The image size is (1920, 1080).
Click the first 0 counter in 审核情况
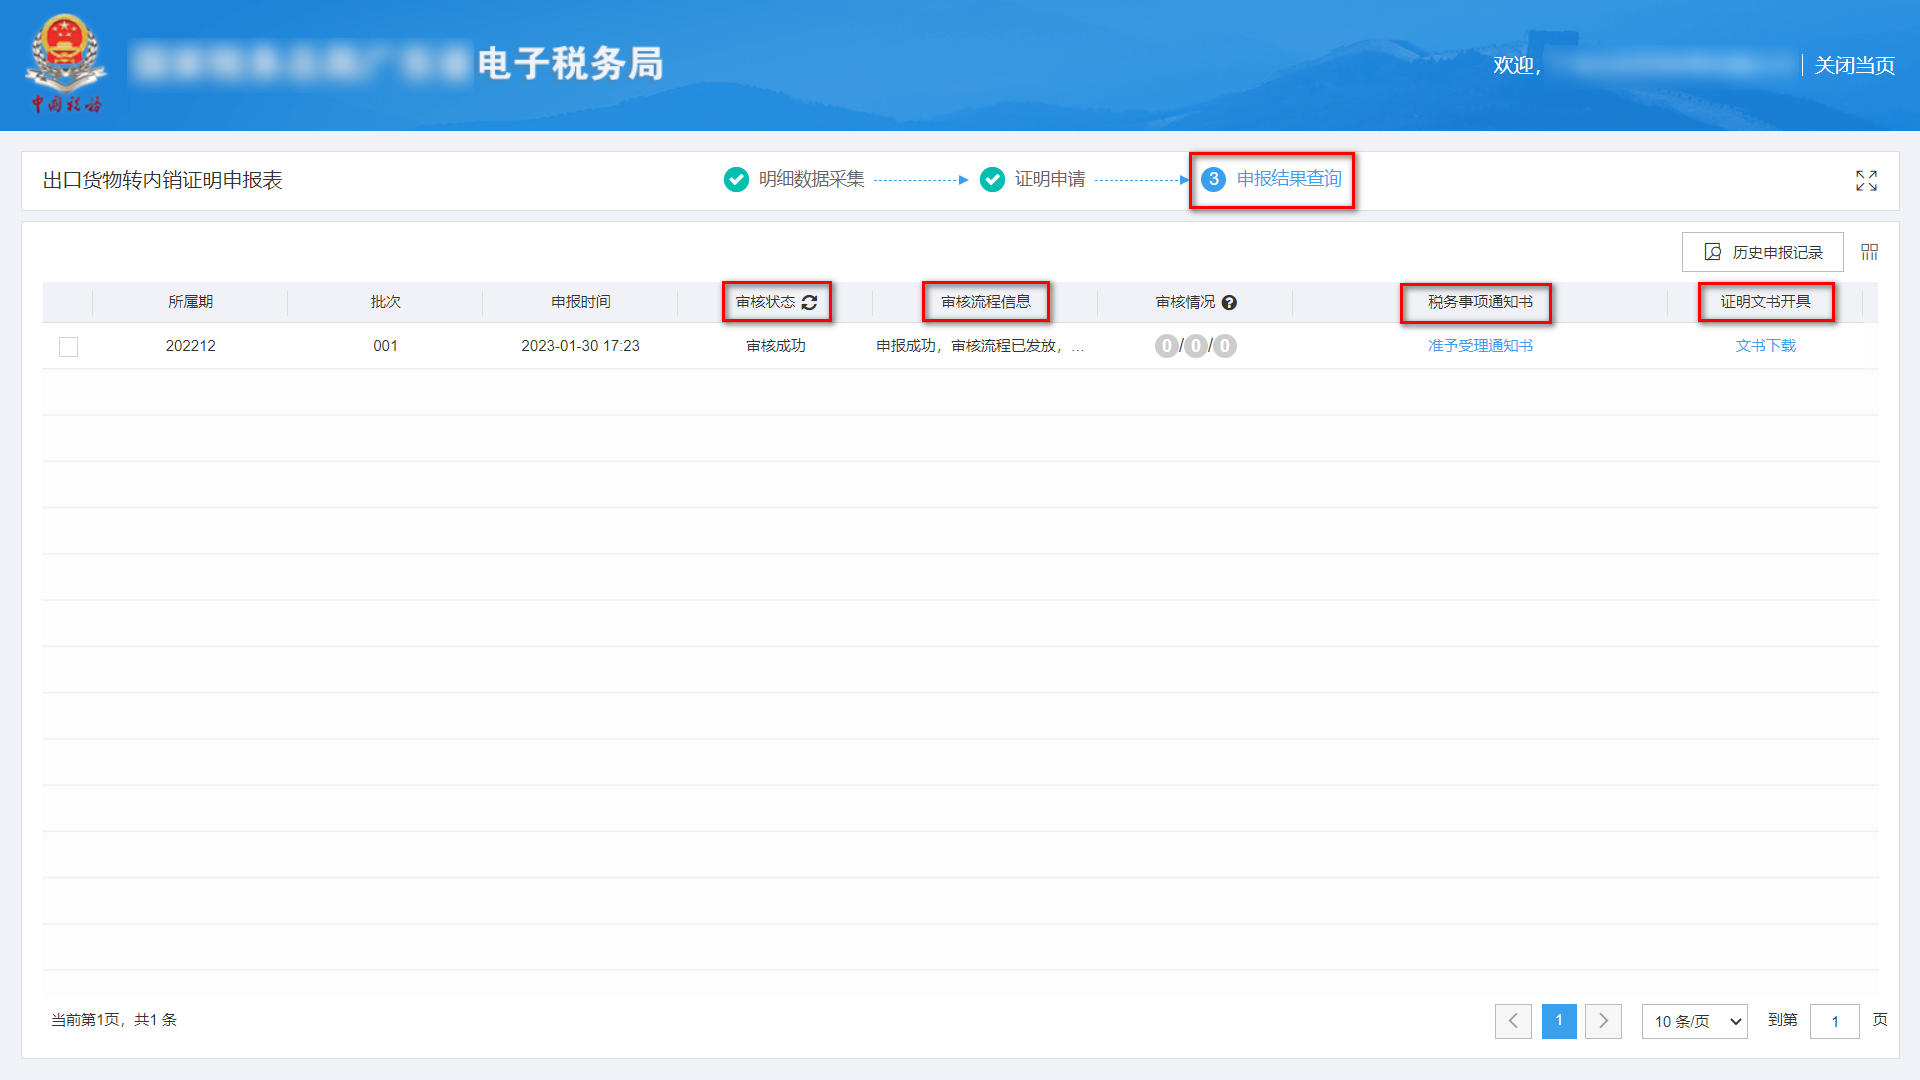coord(1166,346)
